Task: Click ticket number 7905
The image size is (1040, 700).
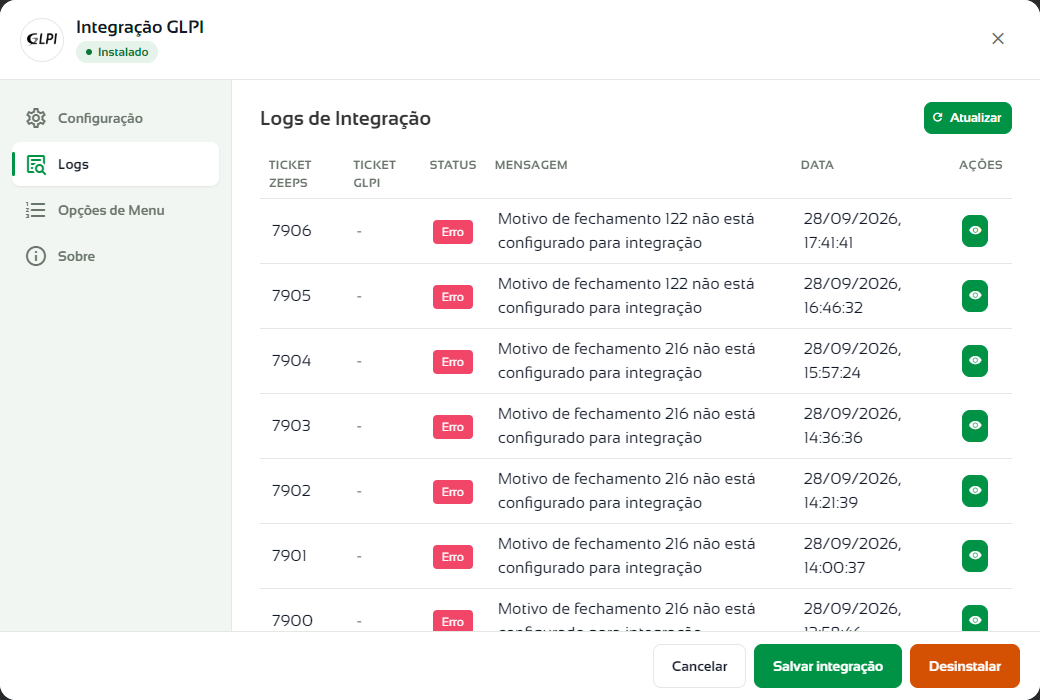Action: pos(291,296)
